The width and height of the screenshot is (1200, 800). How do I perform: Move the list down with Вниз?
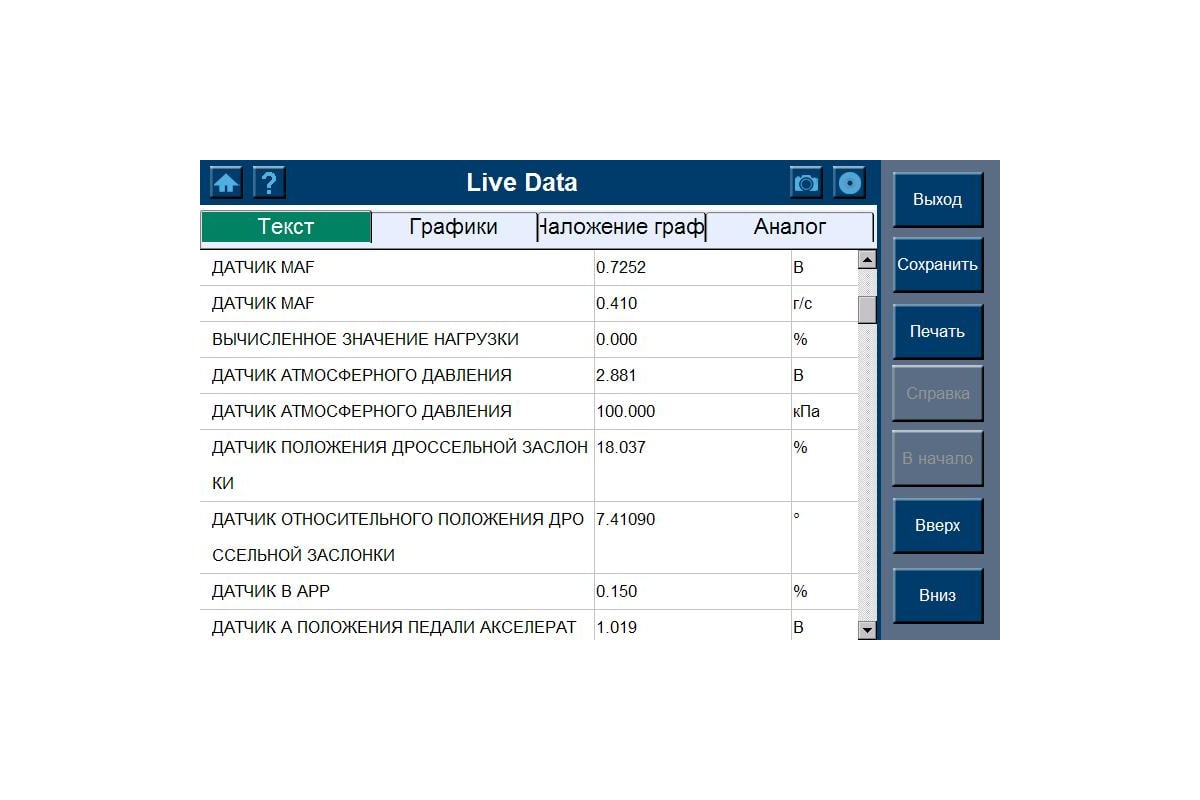(938, 596)
